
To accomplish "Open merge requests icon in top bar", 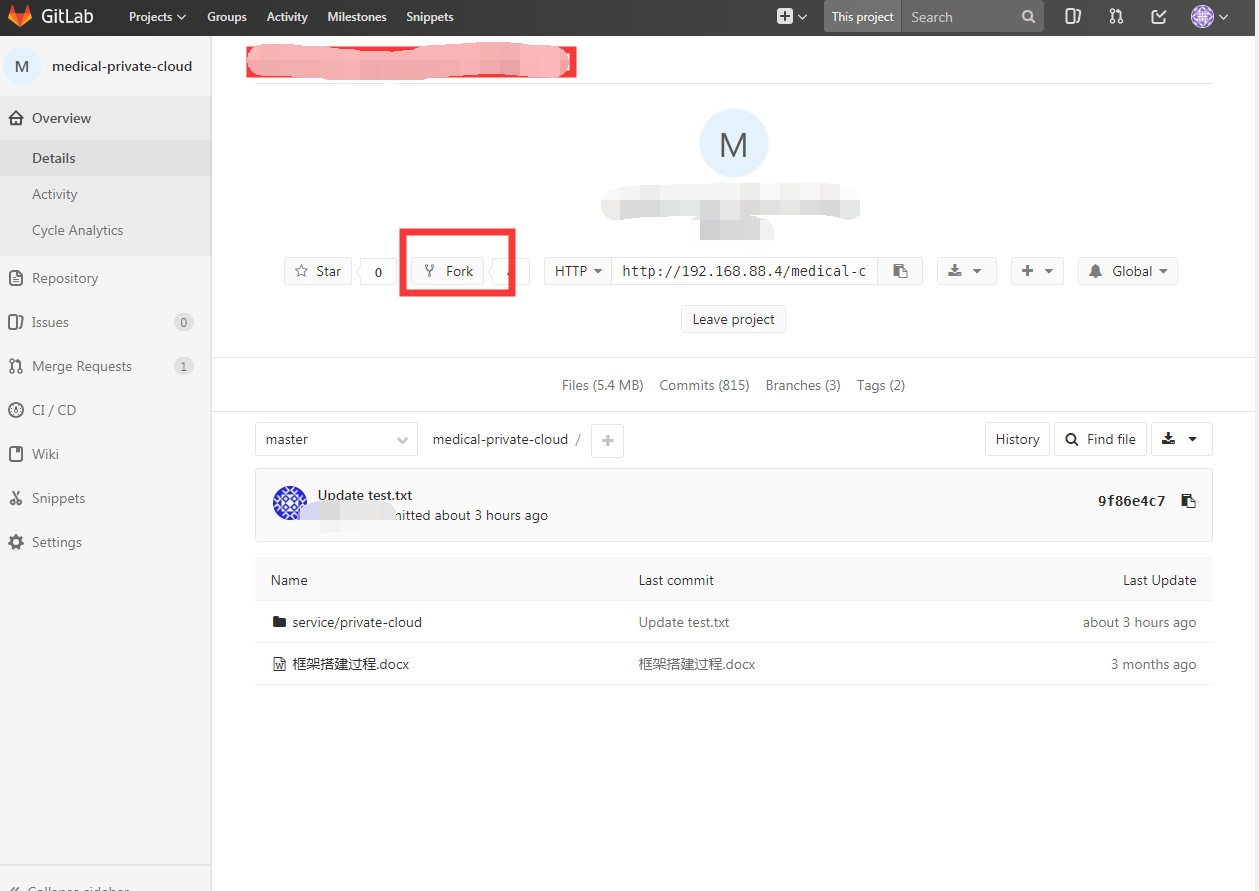I will point(1115,16).
